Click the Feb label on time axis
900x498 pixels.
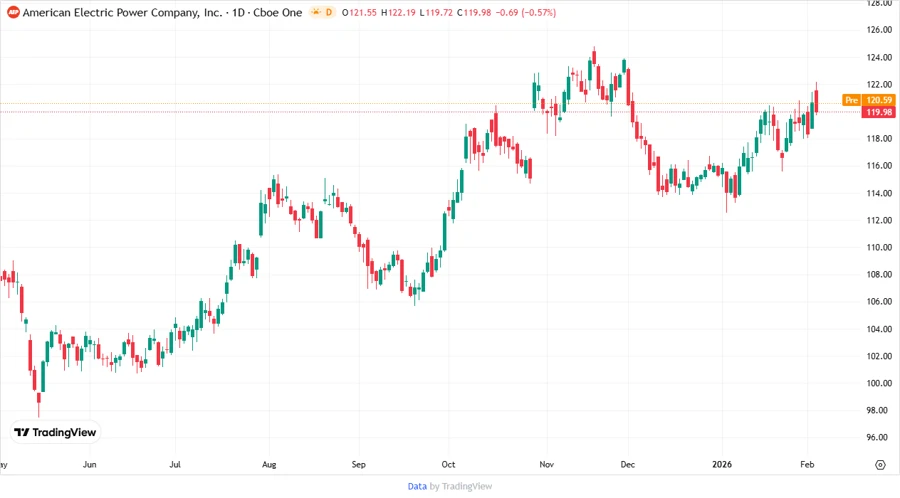806,465
